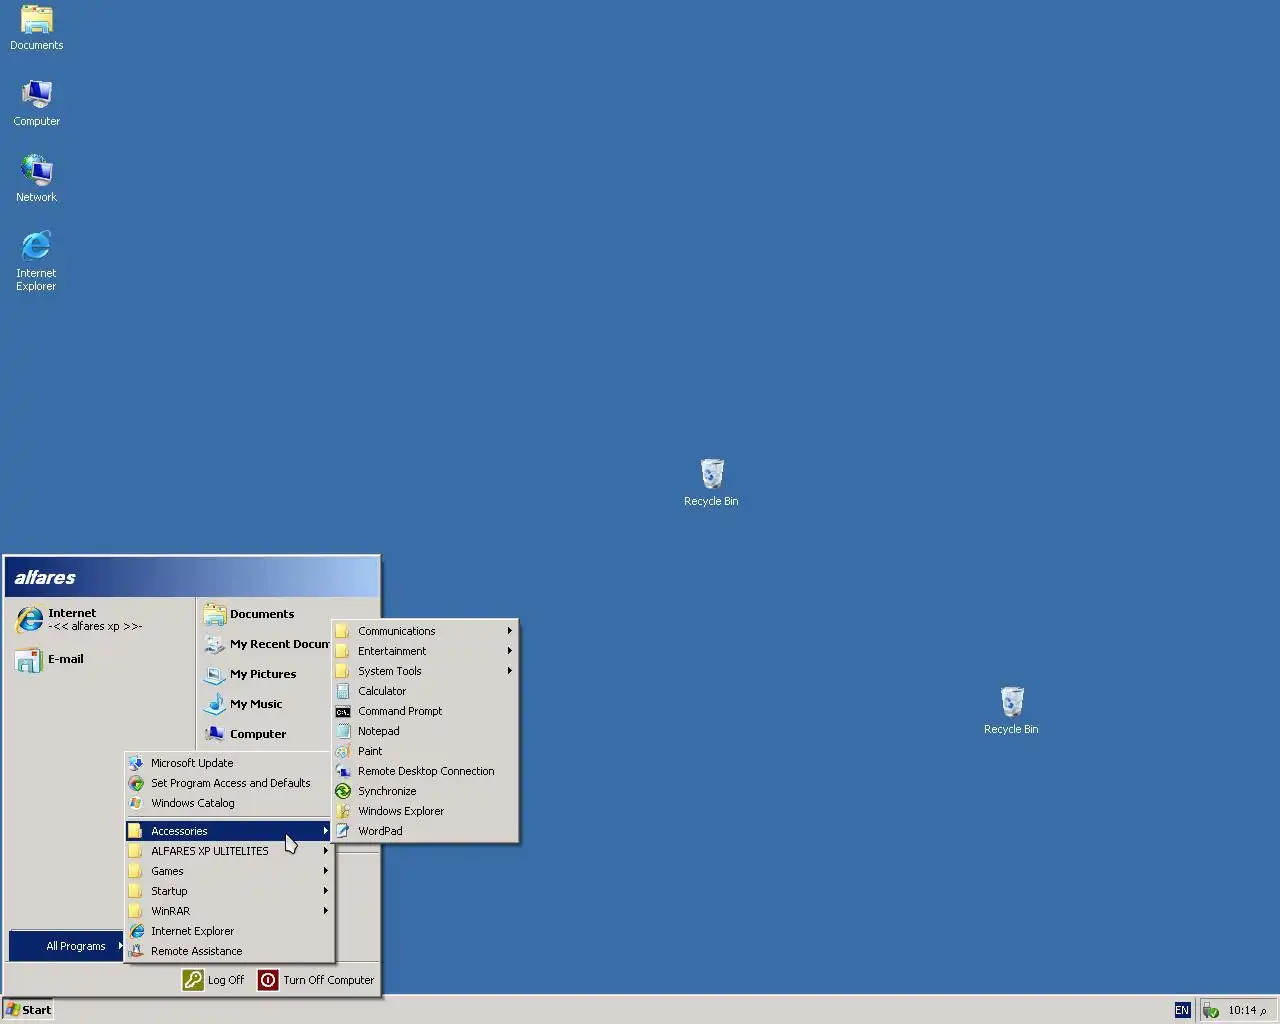Viewport: 1280px width, 1024px height.
Task: Launch WordPad from Accessories
Action: coord(425,831)
